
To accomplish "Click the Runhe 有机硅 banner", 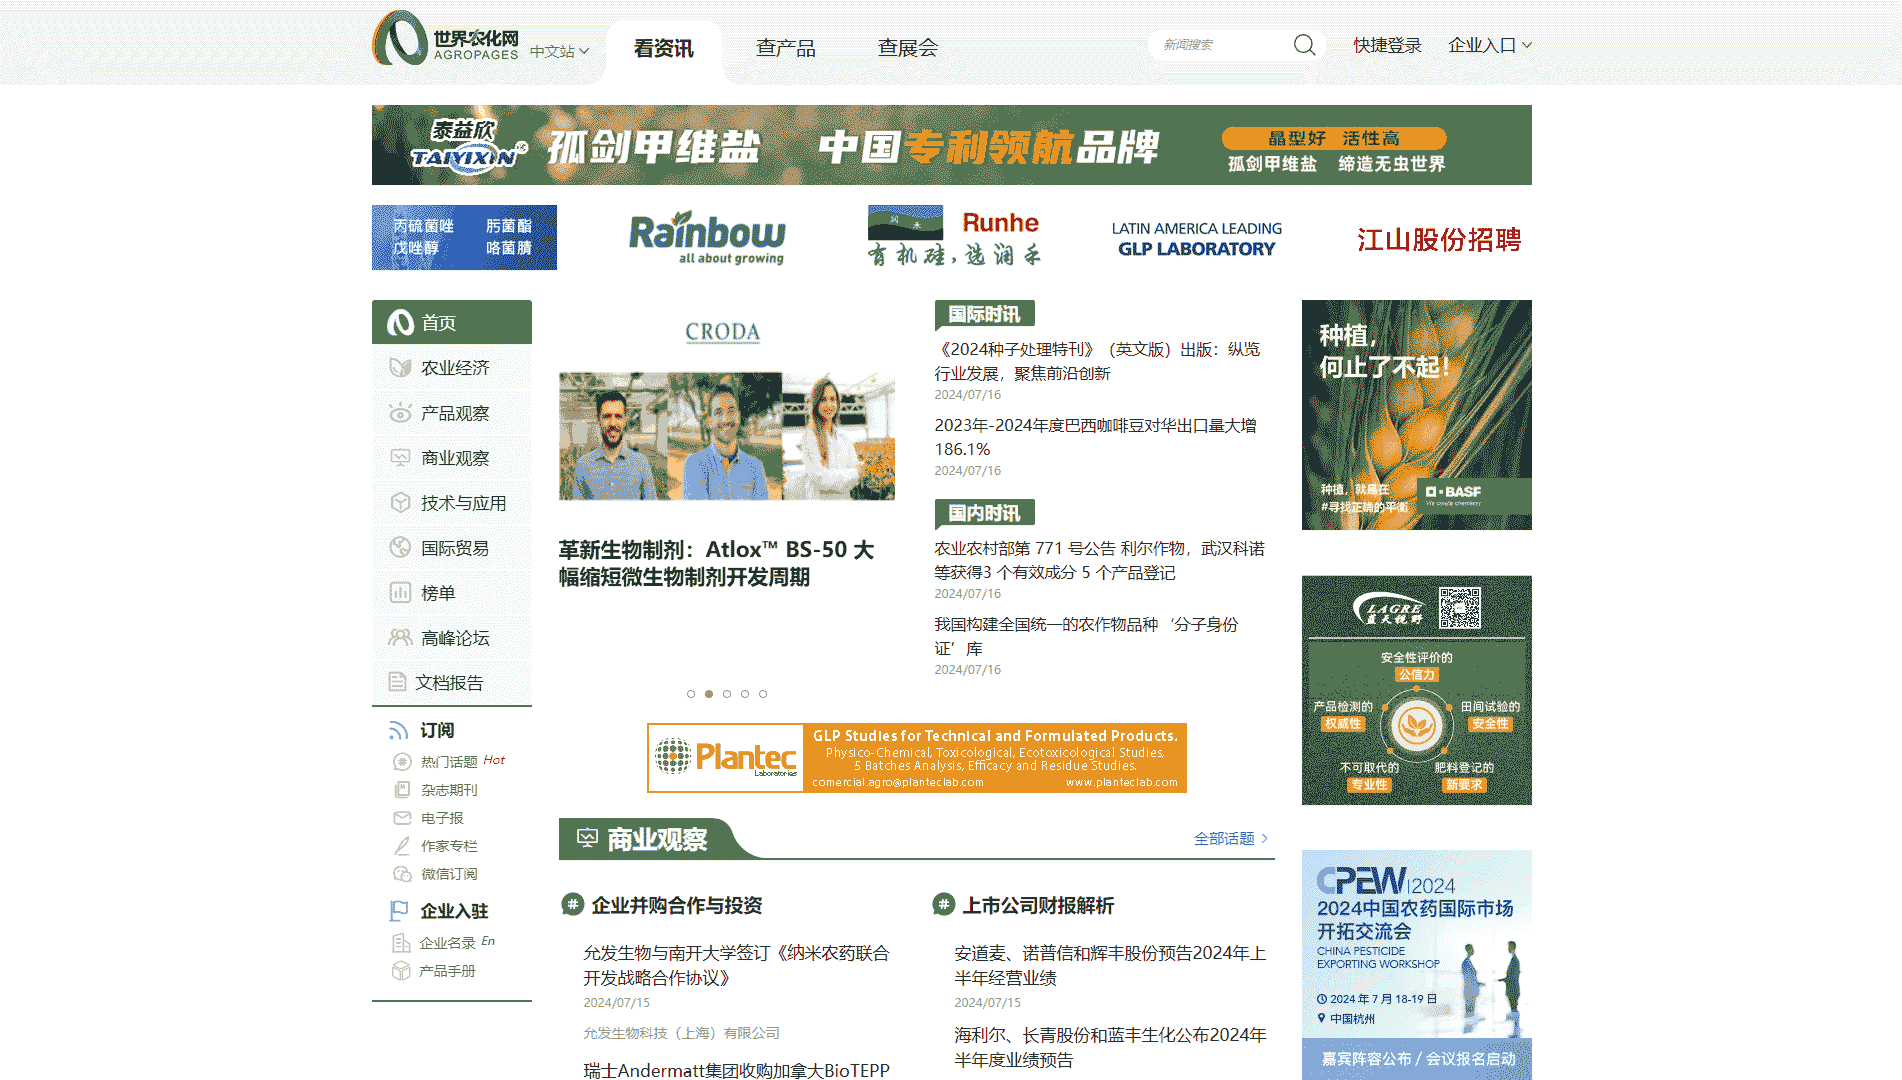I will [x=955, y=237].
